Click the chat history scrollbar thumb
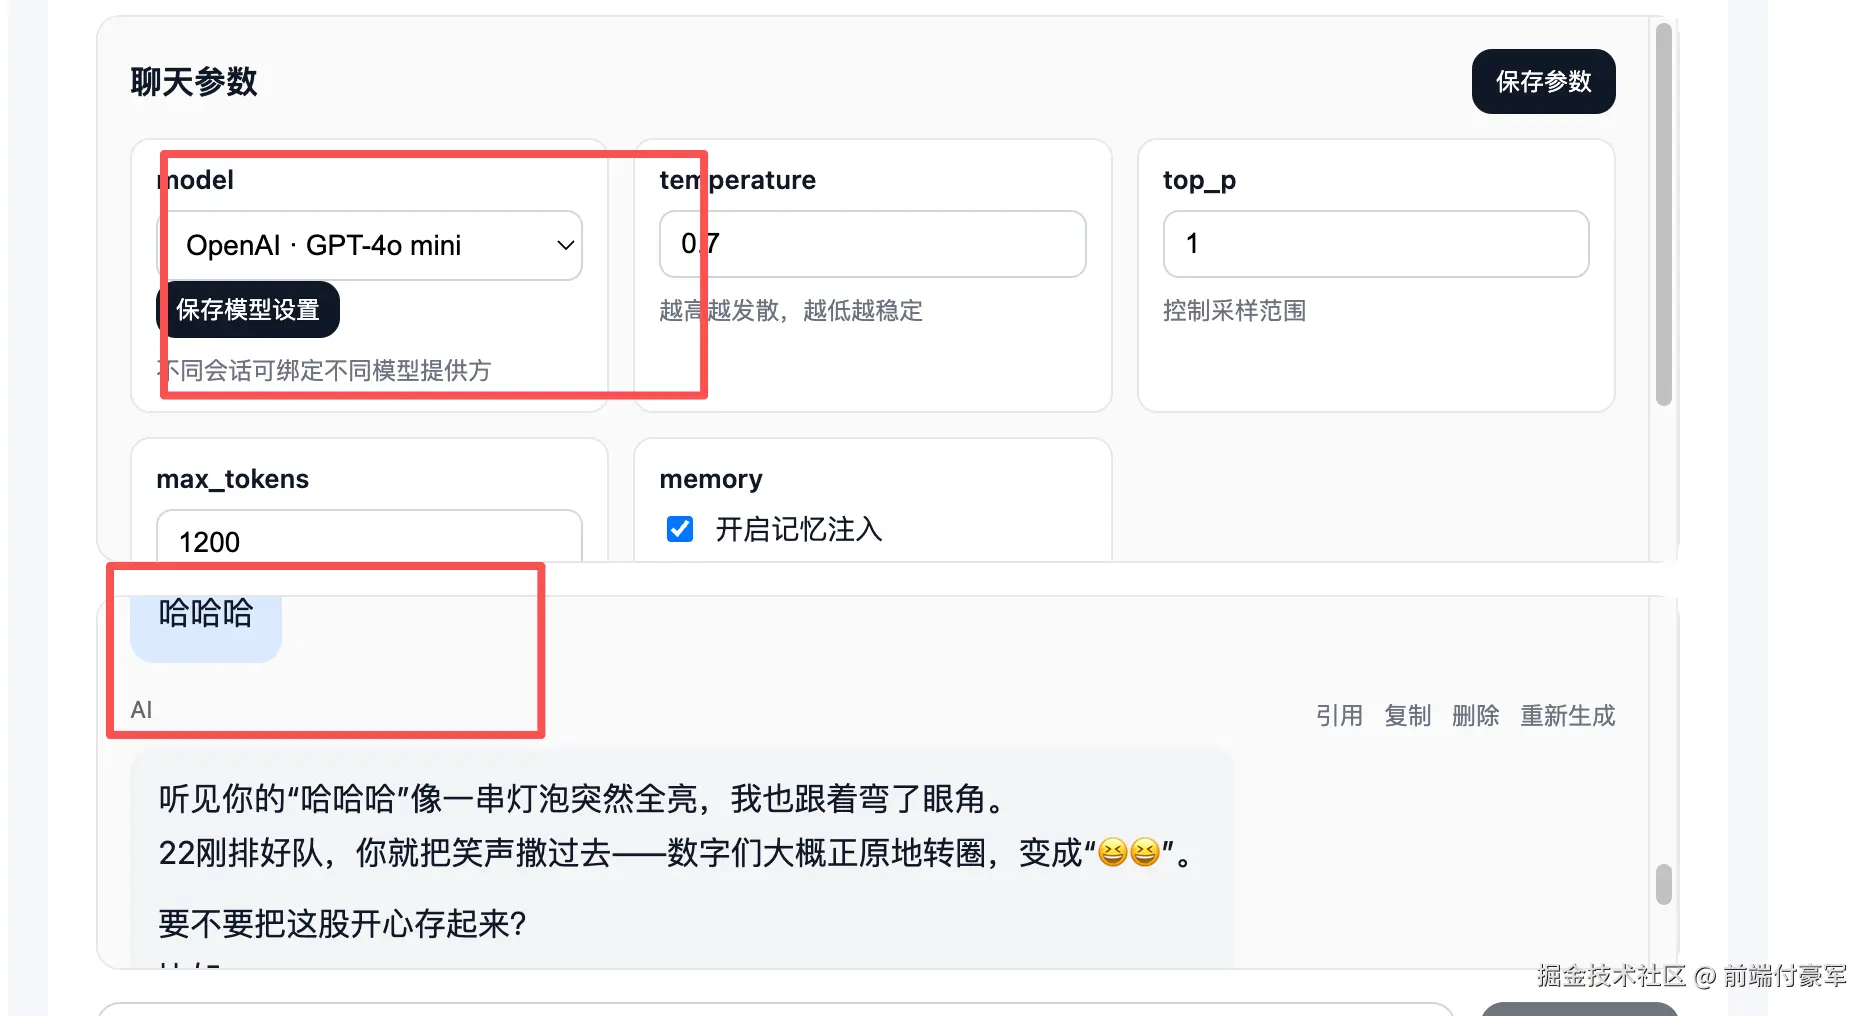The image size is (1874, 1016). pyautogui.click(x=1664, y=884)
